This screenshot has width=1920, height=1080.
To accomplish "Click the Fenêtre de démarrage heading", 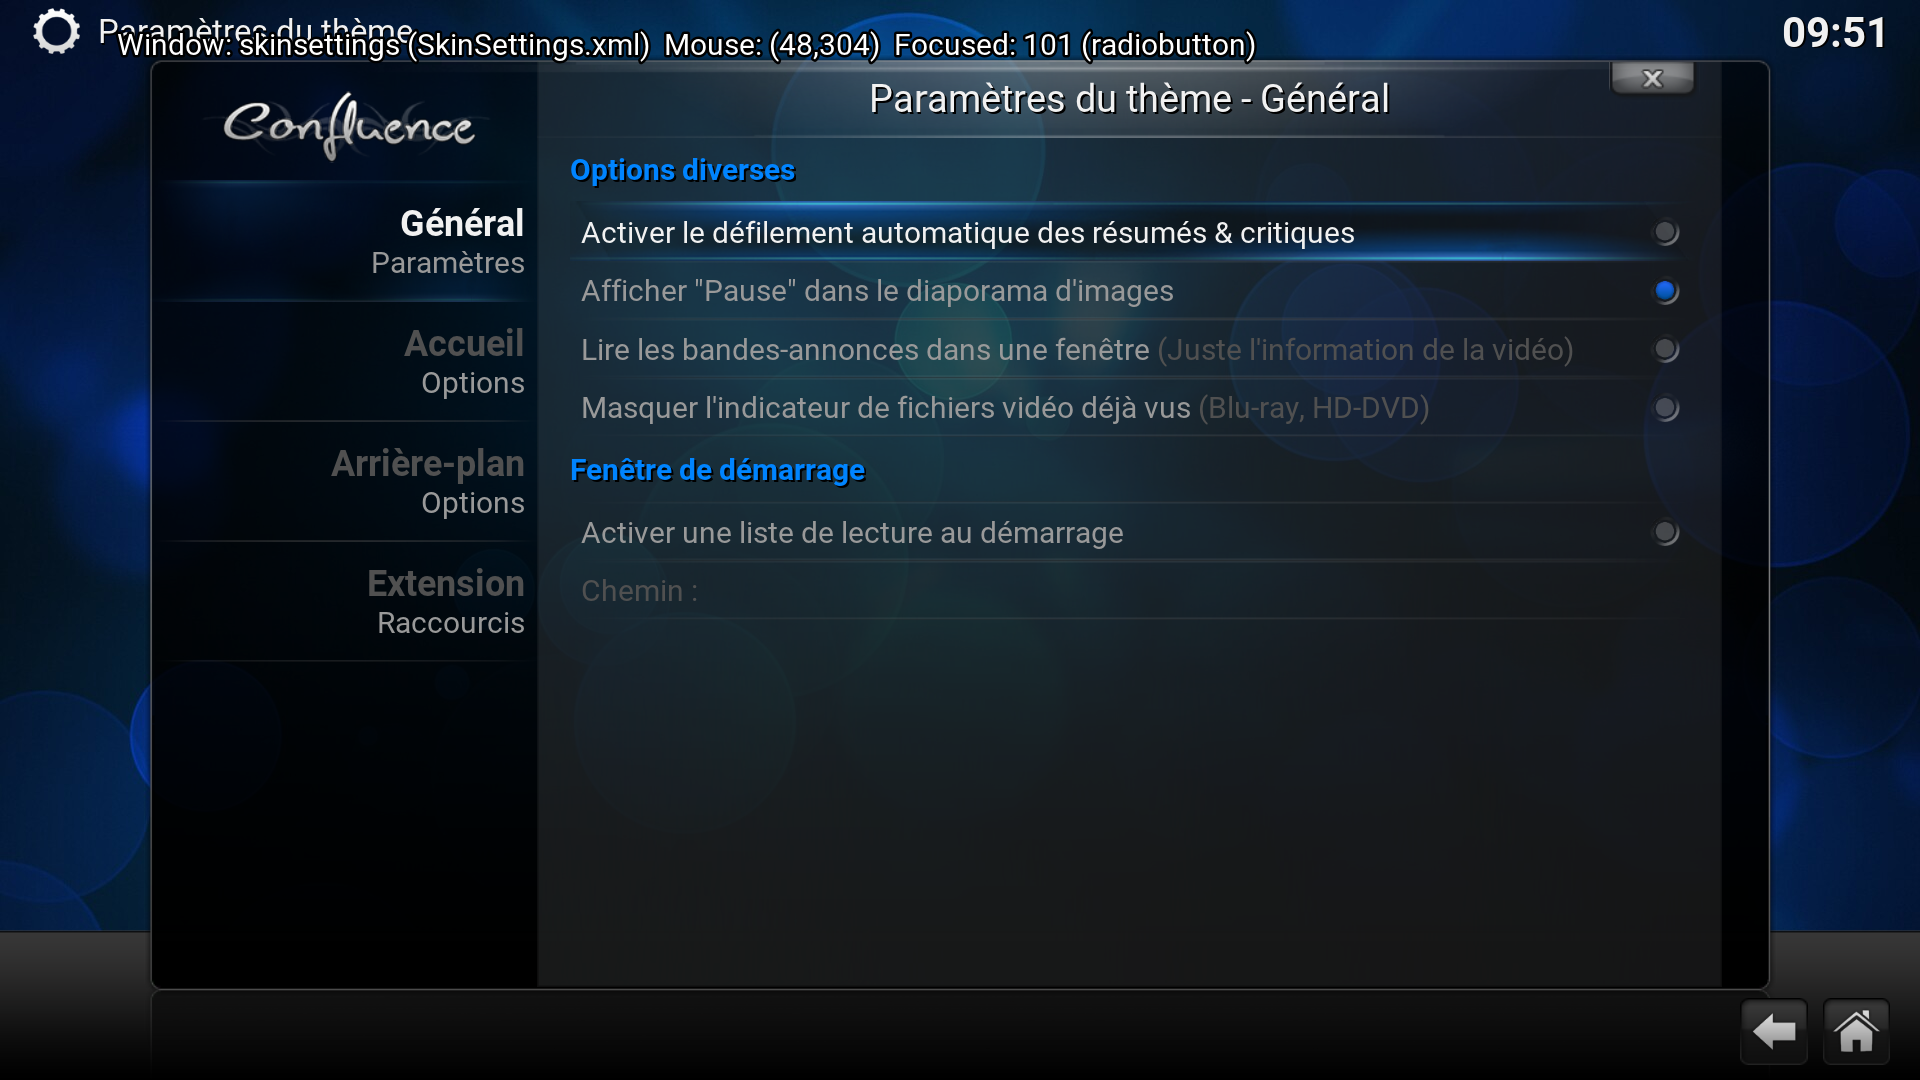I will (717, 470).
